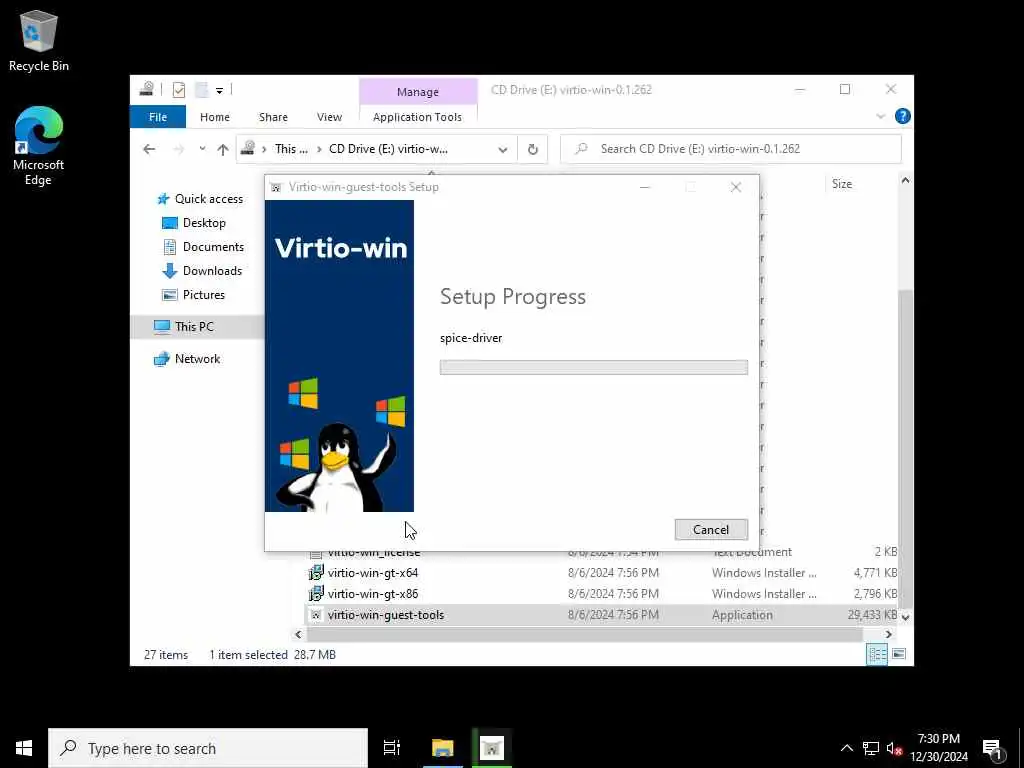The width and height of the screenshot is (1024, 768).
Task: Go back in Explorer navigation
Action: coord(150,149)
